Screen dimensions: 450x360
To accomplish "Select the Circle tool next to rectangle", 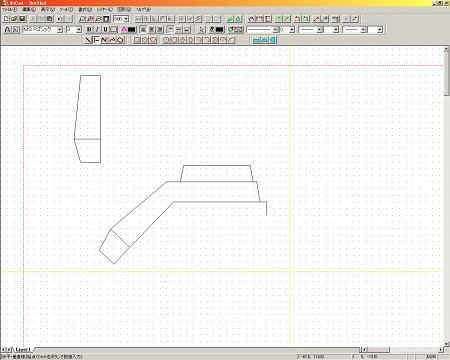I will (x=145, y=40).
